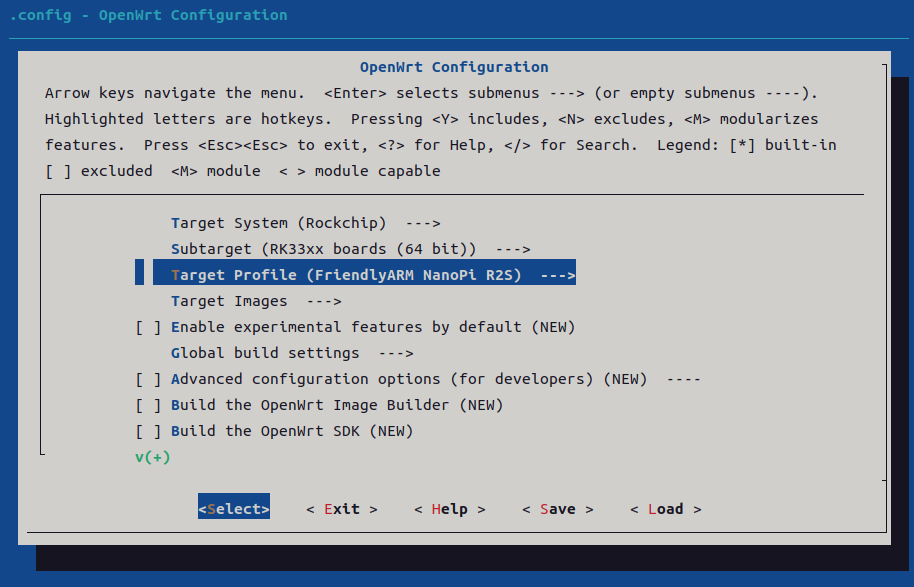This screenshot has width=914, height=587.
Task: Open the Target System (Rockchip) submenu
Action: (305, 223)
